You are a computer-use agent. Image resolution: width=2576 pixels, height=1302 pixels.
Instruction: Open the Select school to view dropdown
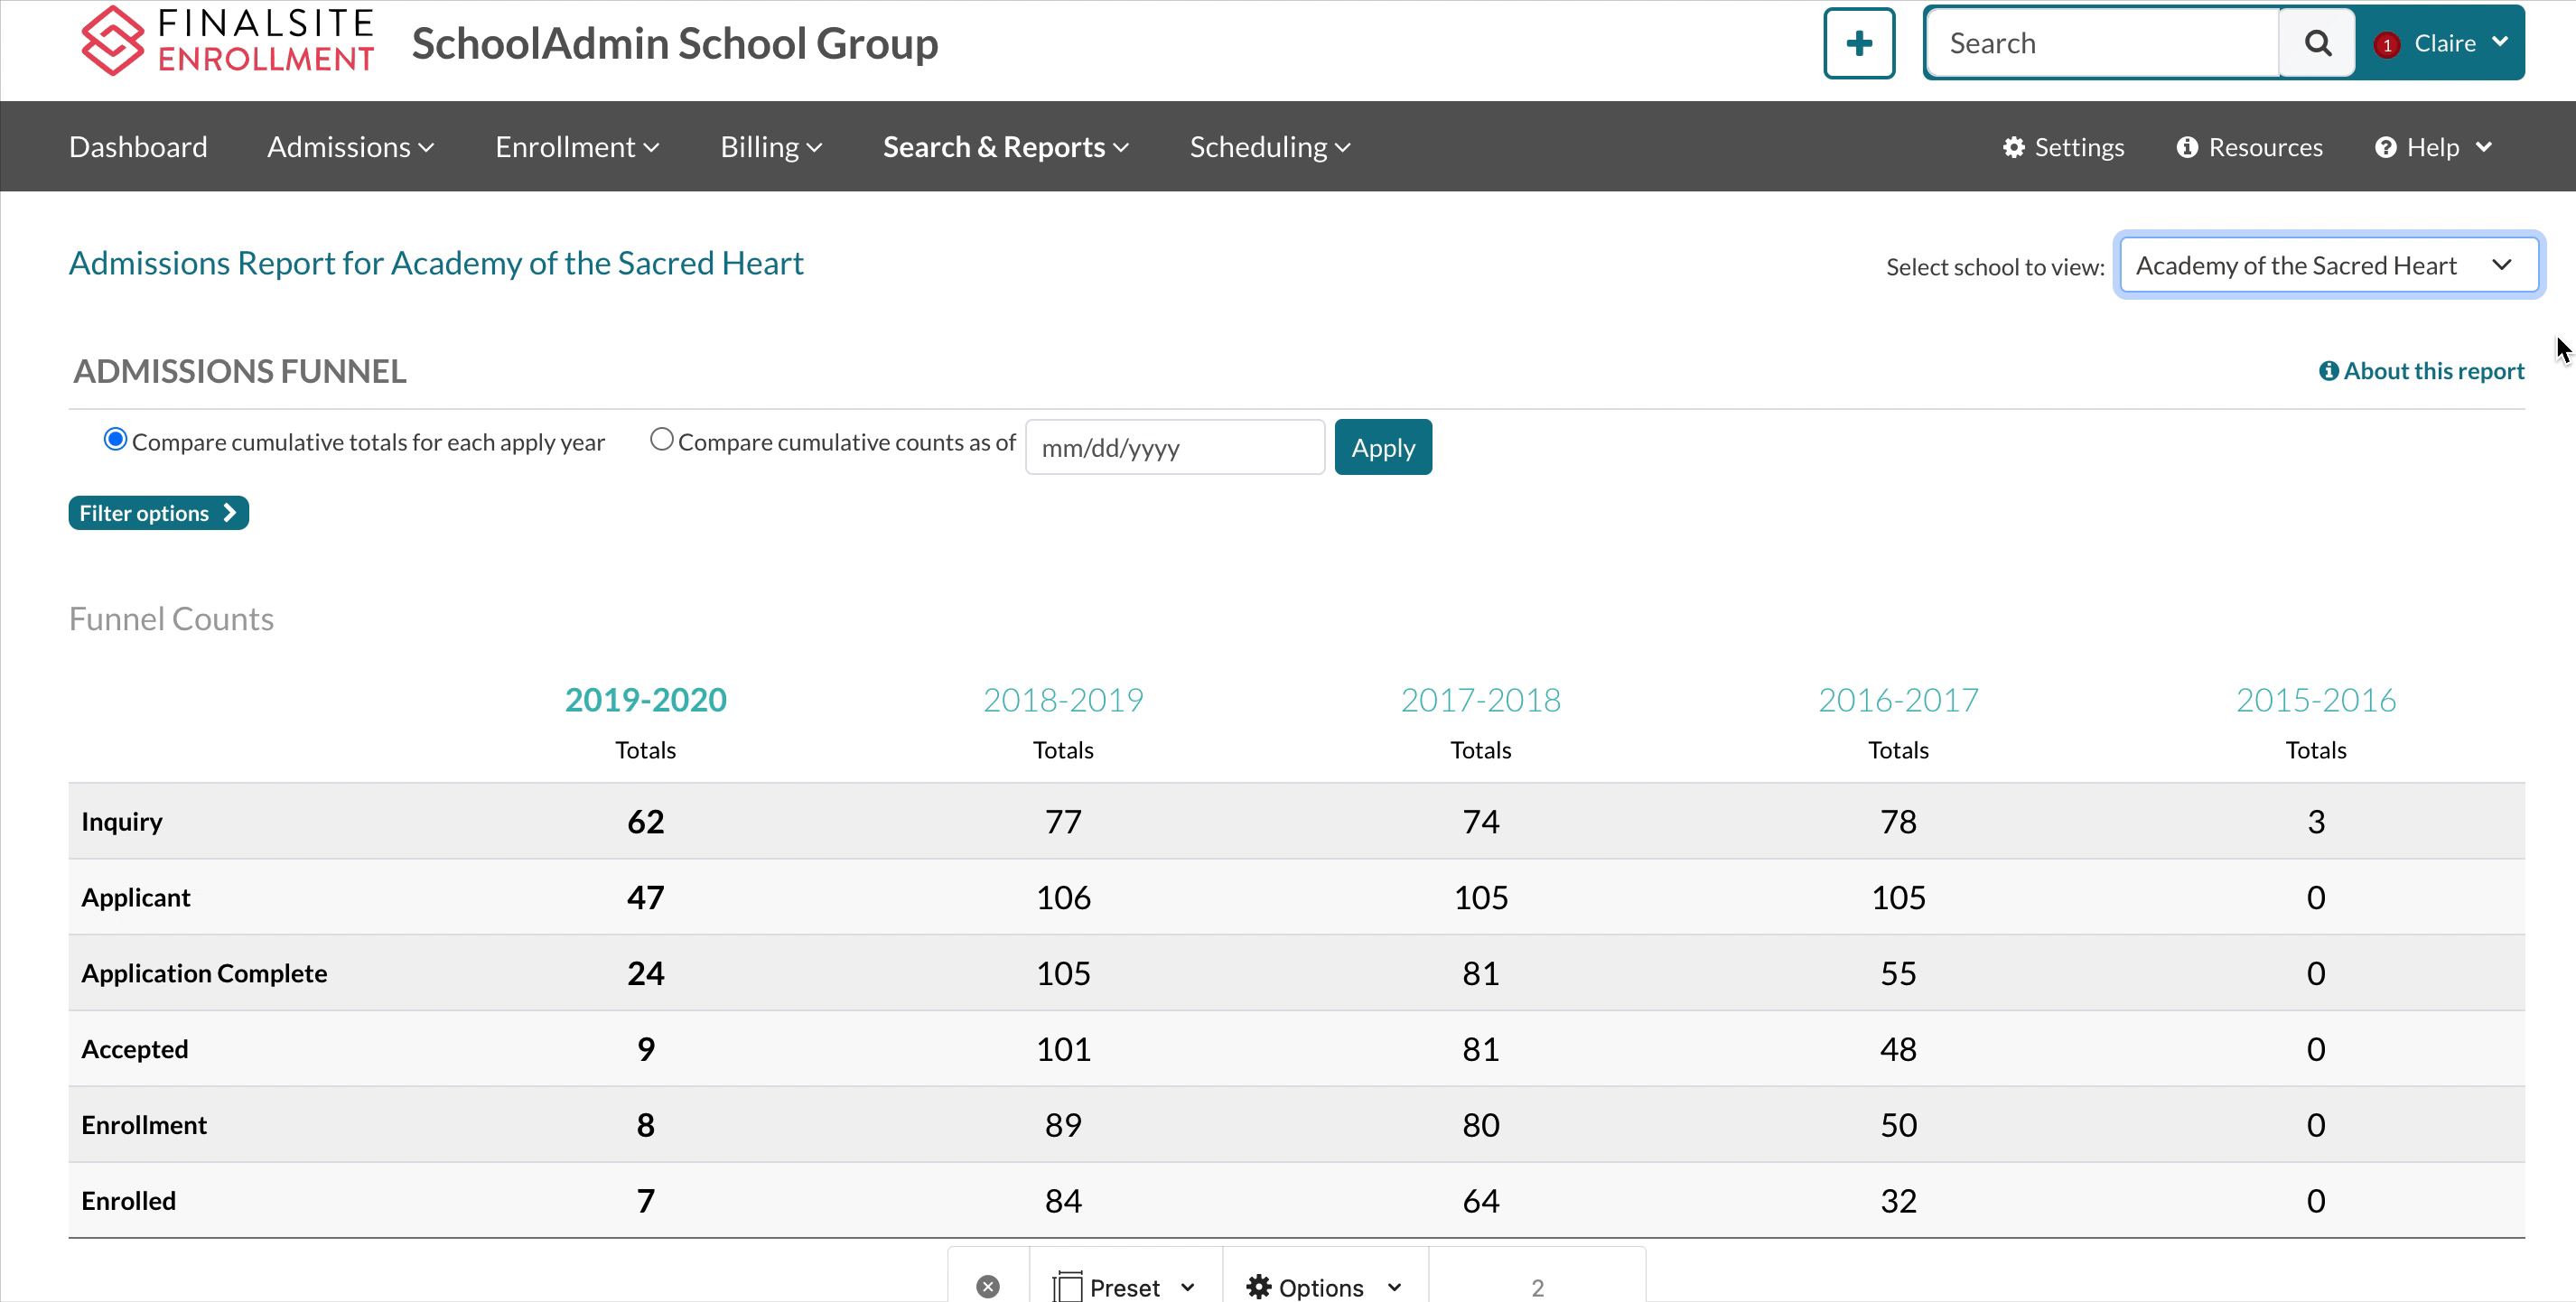pos(2327,265)
